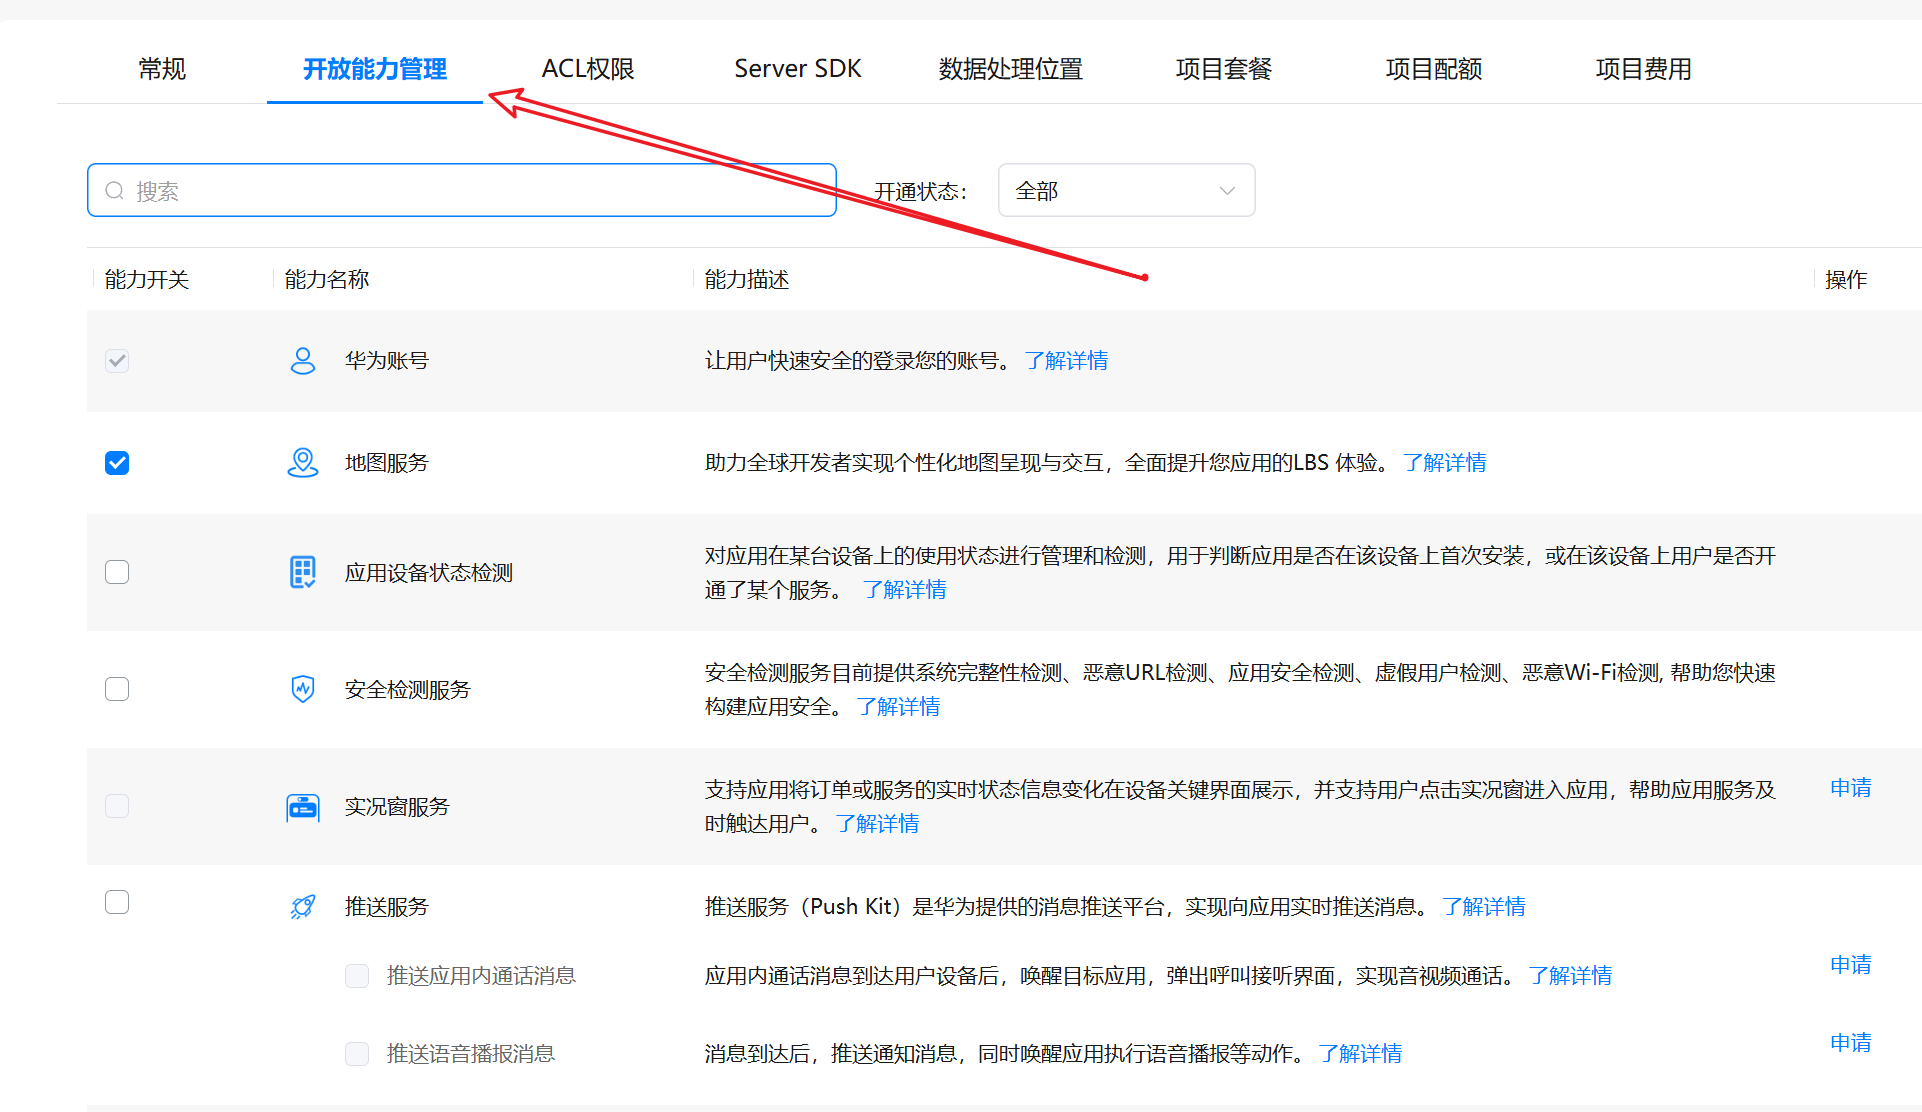Image resolution: width=1922 pixels, height=1112 pixels.
Task: Enable the 安全检测服务 checkbox
Action: coord(117,689)
